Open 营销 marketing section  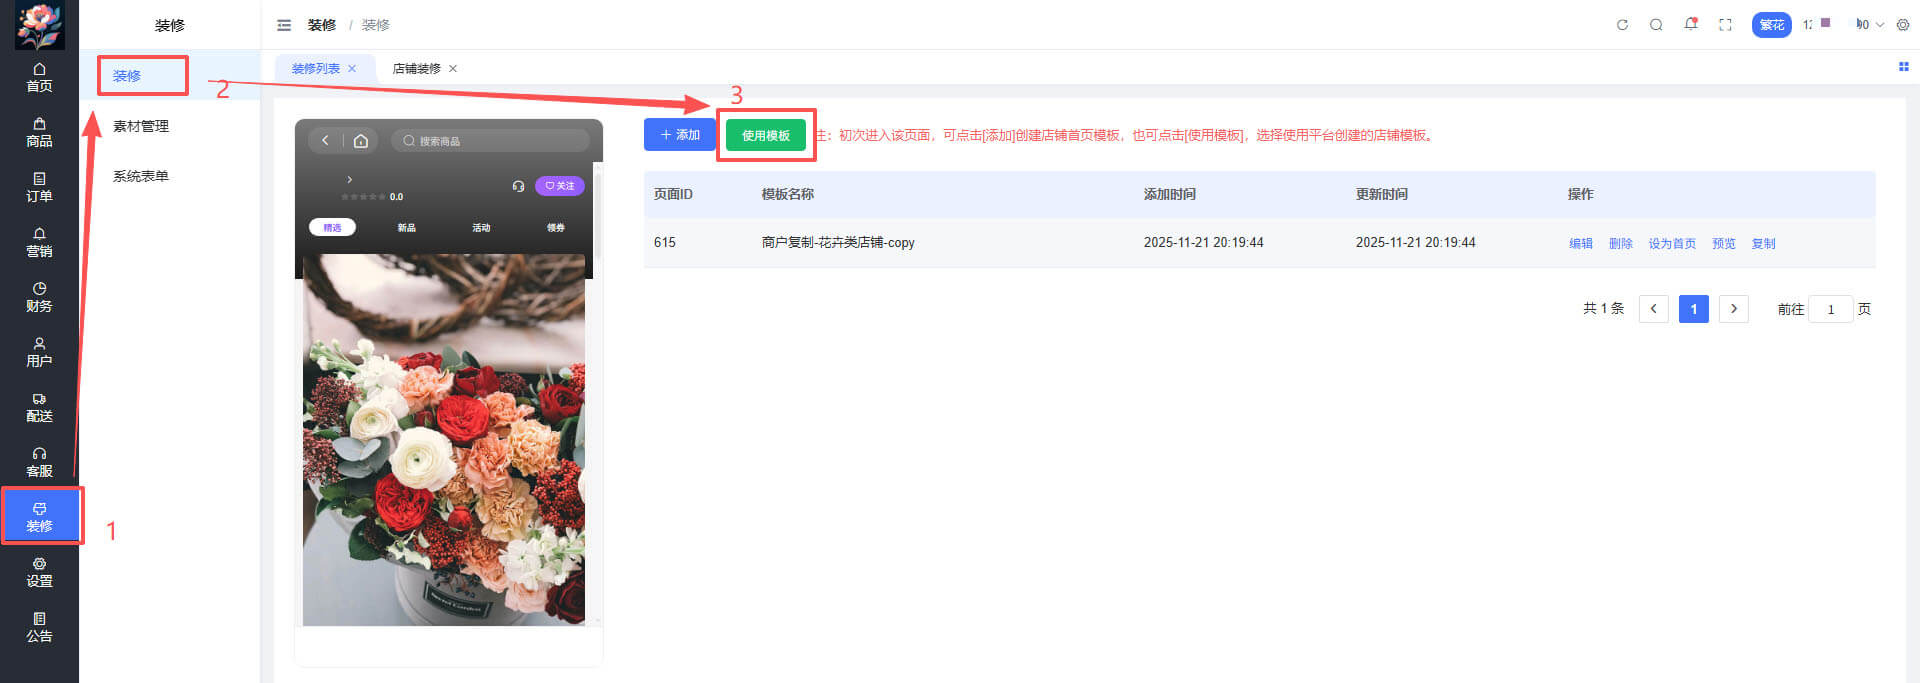point(39,242)
